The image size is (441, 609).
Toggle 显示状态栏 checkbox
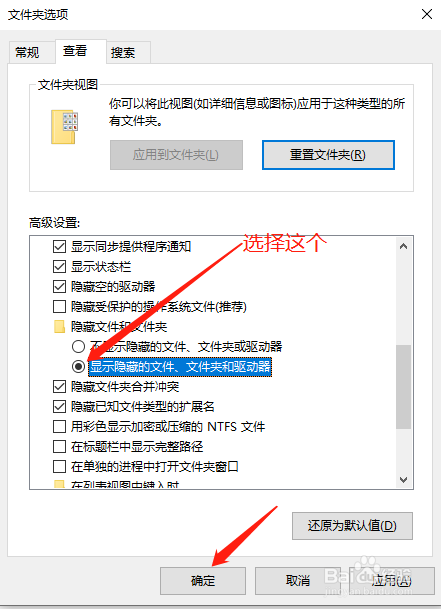[59, 266]
